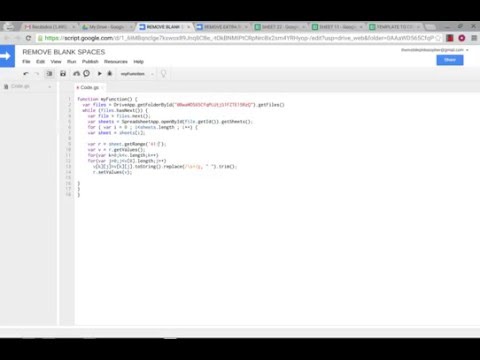Viewport: 480px width, 360px height.
Task: Open the File menu
Action: (26, 62)
